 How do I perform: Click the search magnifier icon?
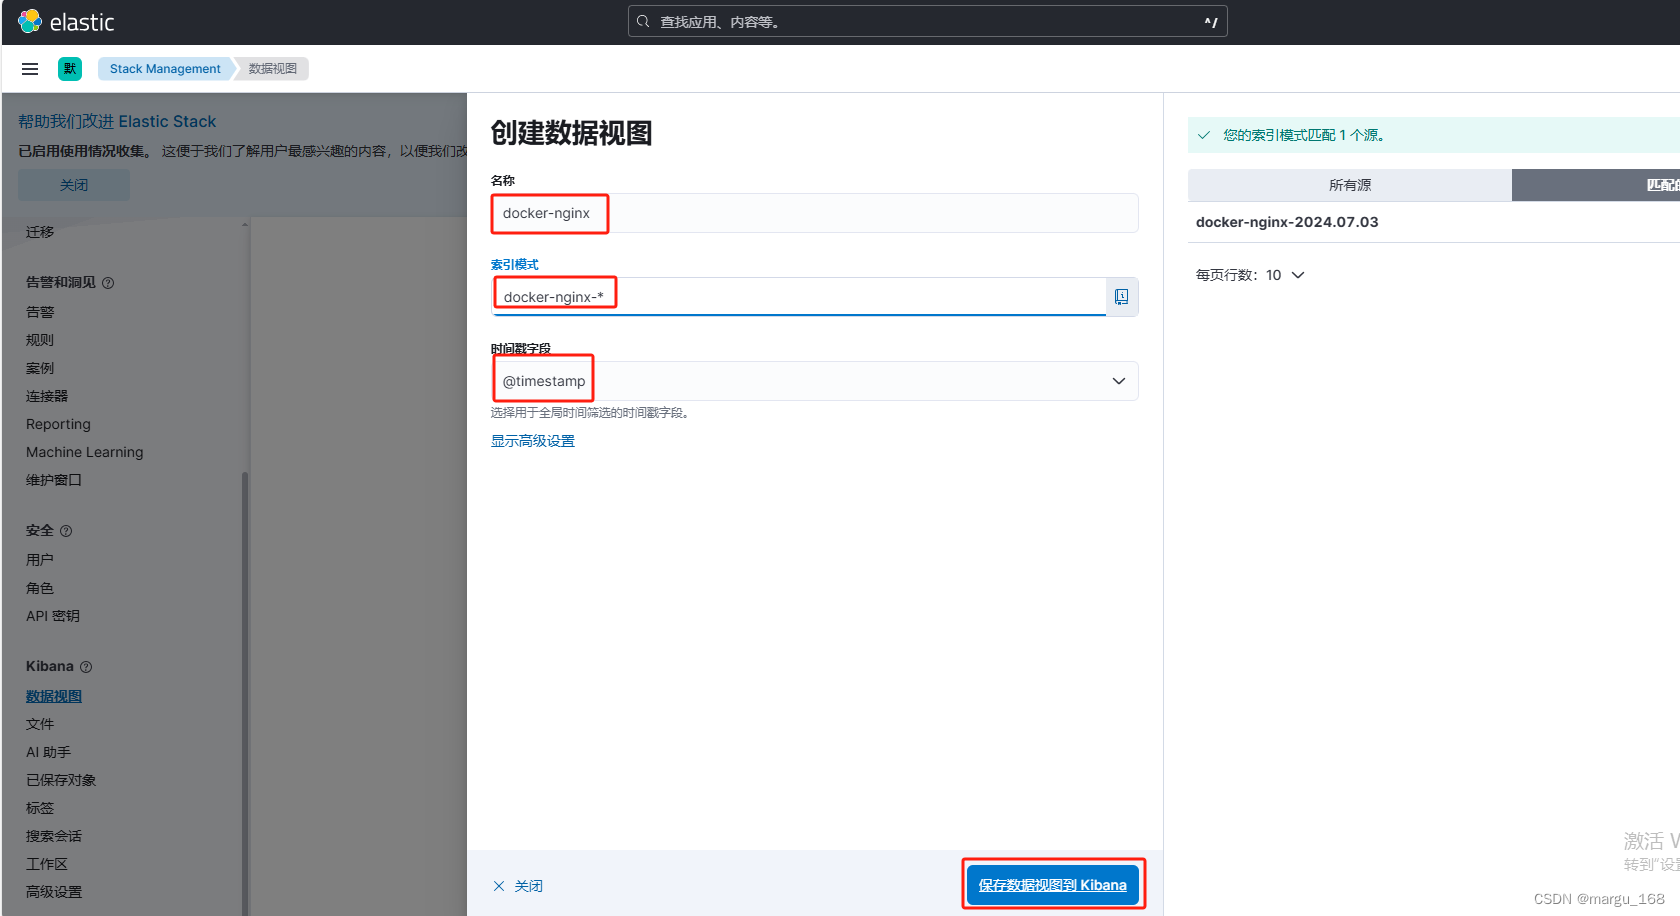pos(643,21)
